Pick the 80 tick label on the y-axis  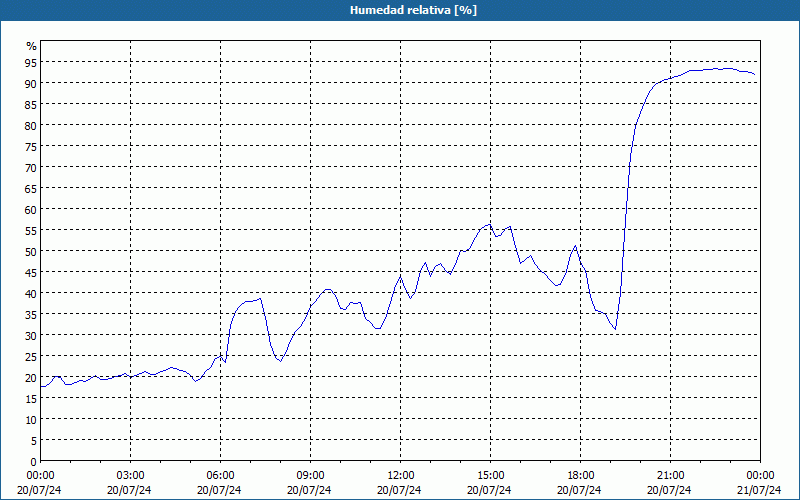[31, 125]
